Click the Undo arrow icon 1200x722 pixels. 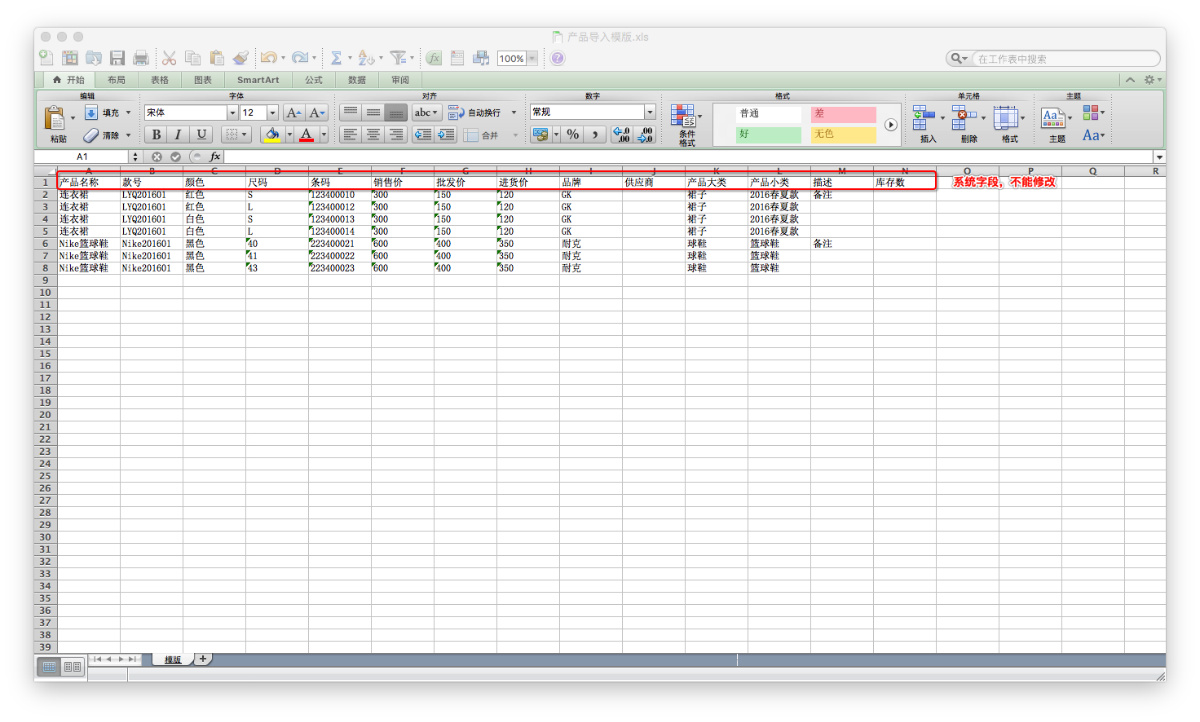[269, 58]
